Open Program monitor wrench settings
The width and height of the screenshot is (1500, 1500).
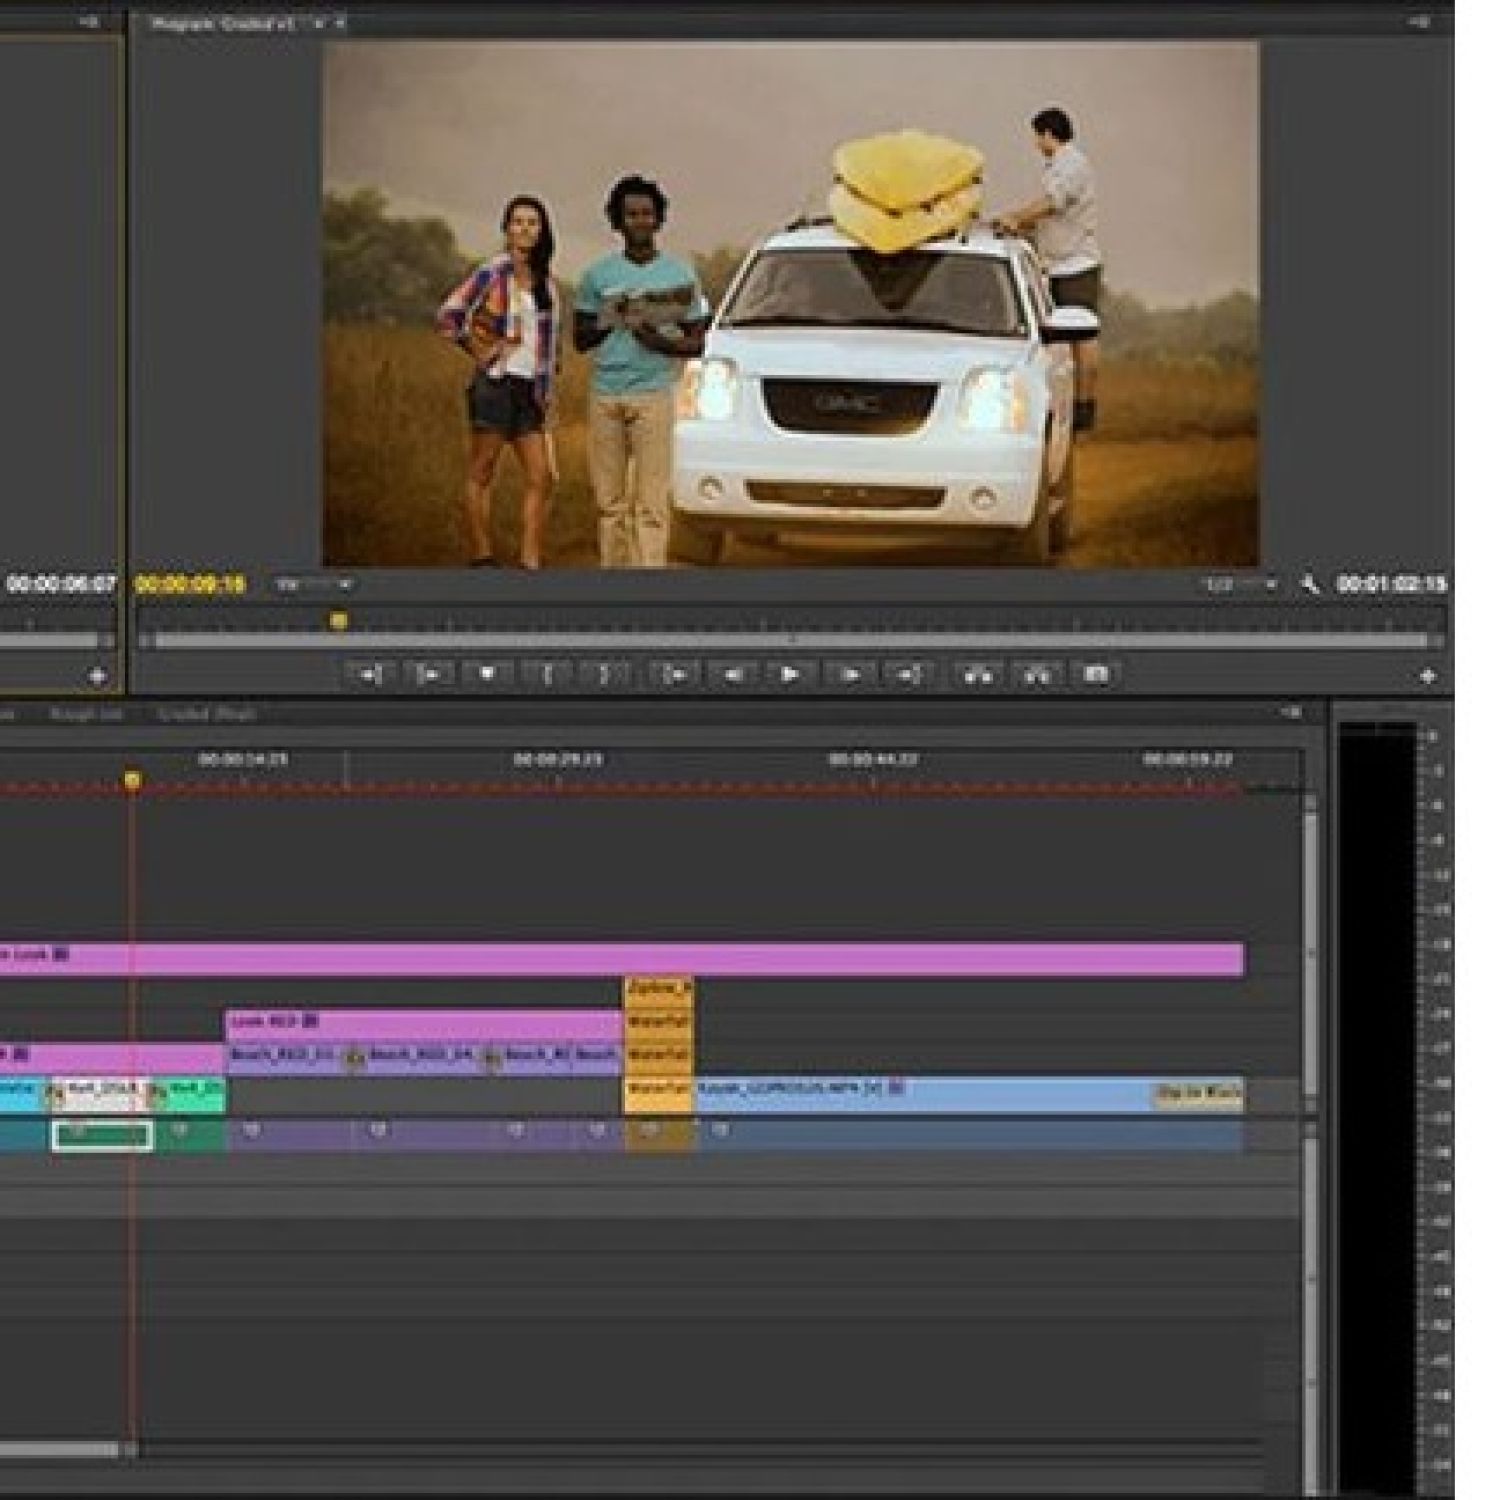pos(1309,584)
